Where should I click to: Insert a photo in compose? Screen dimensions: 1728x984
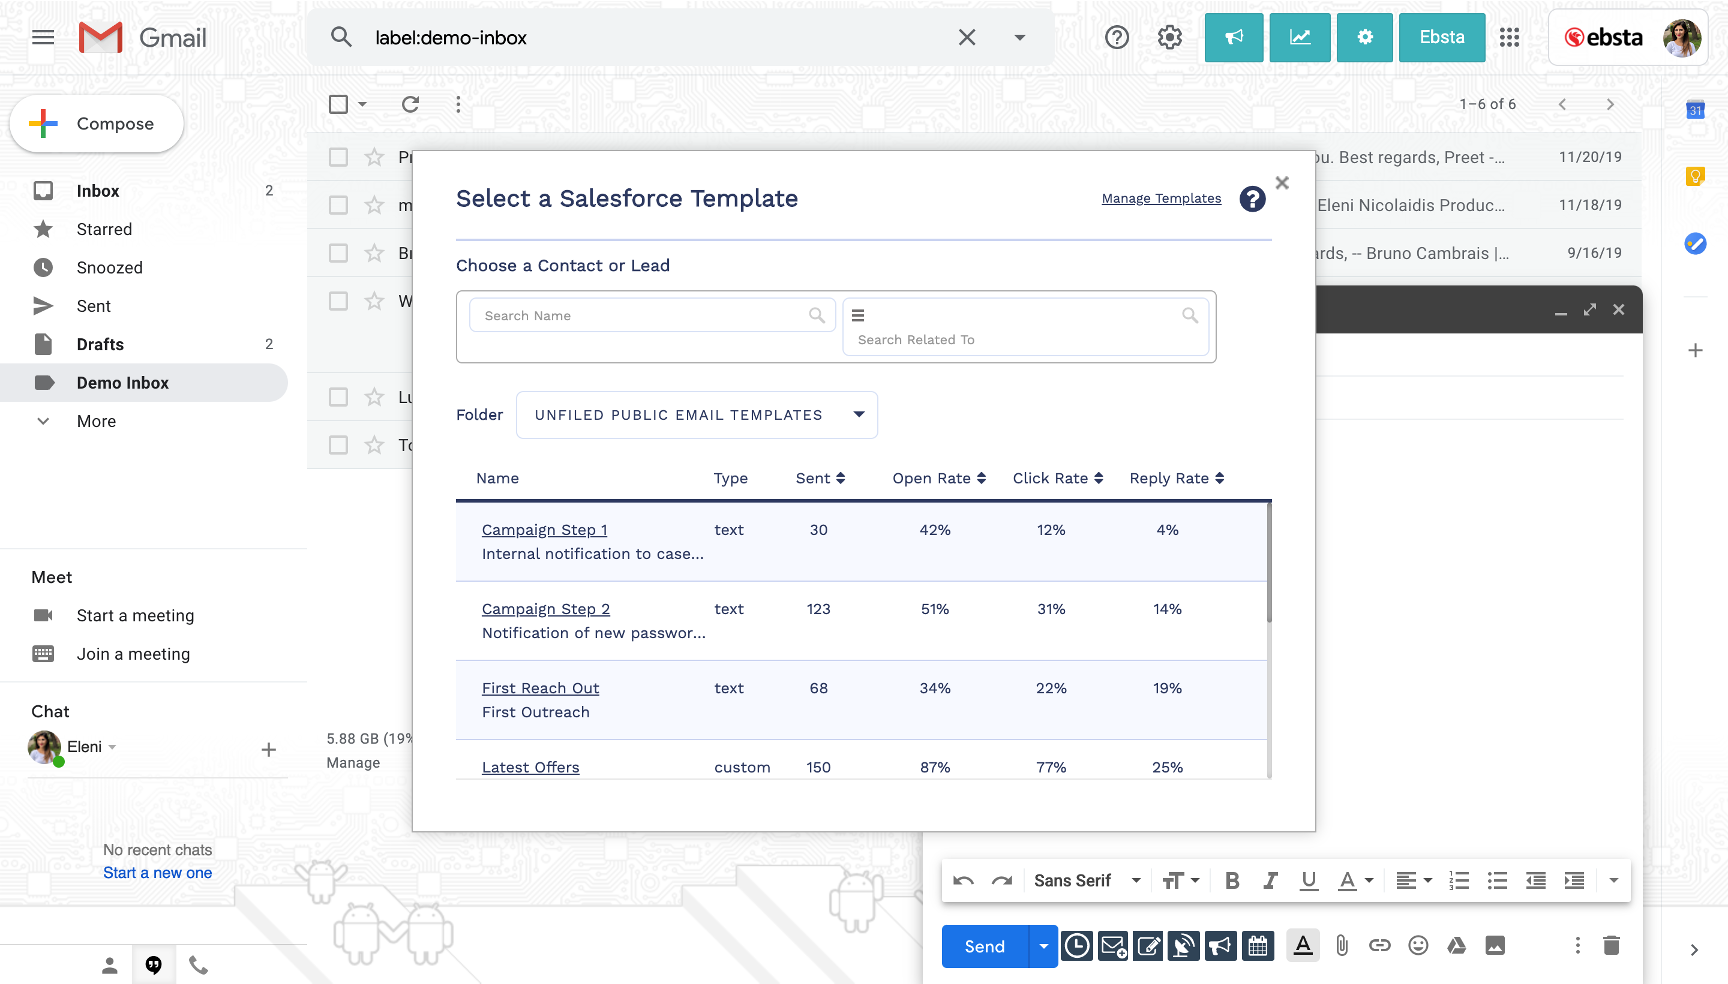click(1495, 946)
